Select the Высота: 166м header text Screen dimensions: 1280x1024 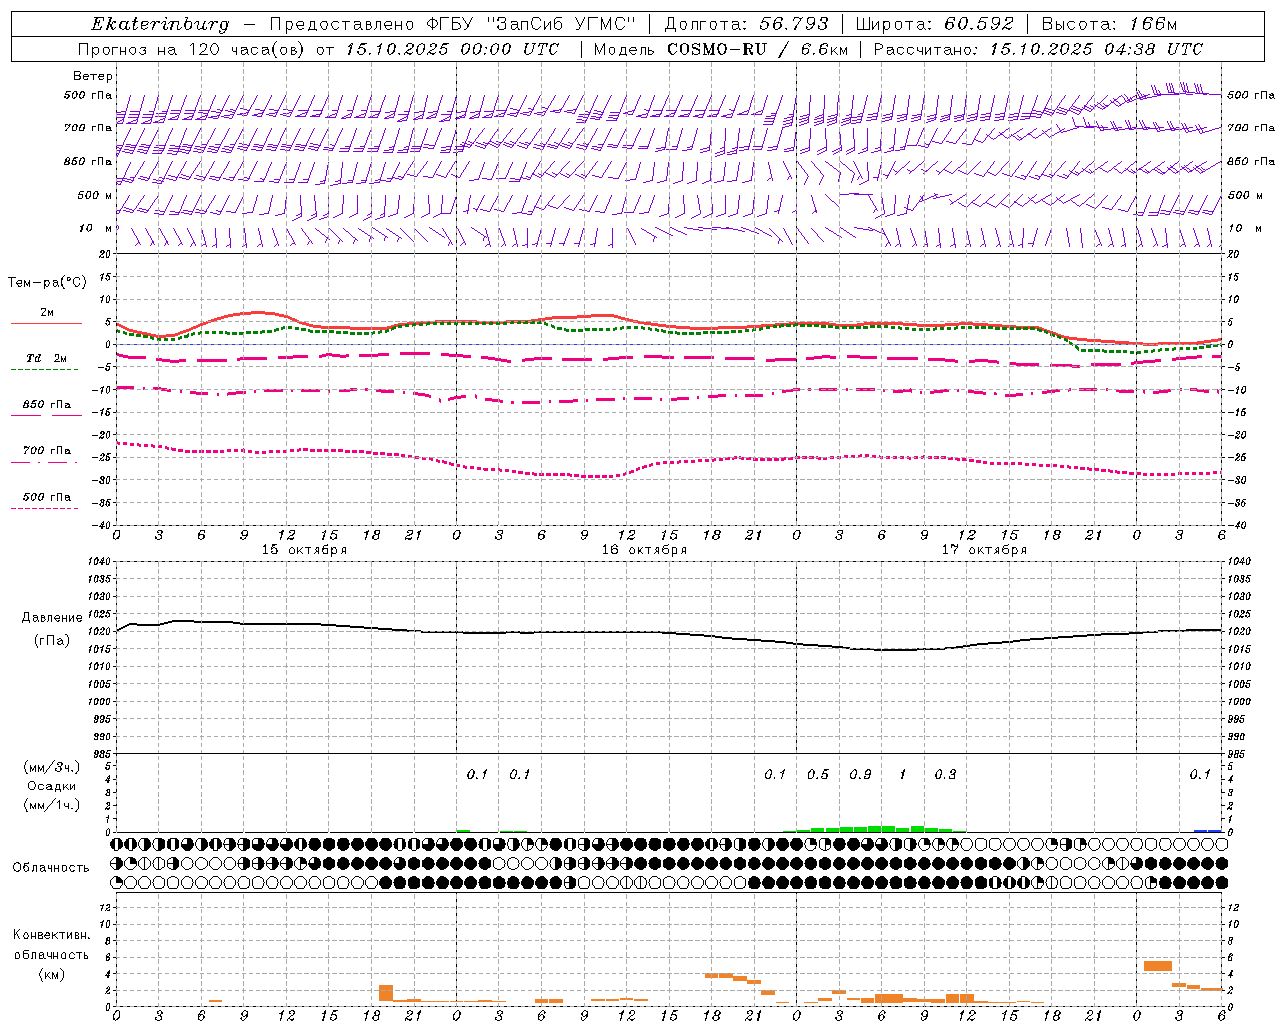tap(1110, 24)
